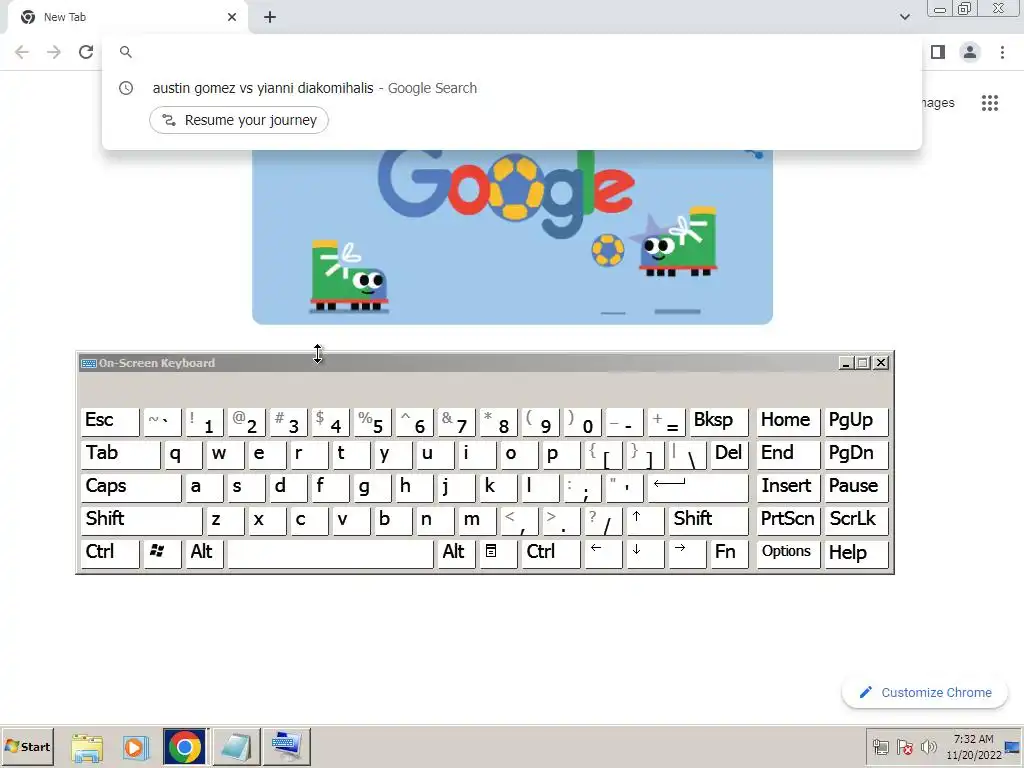This screenshot has width=1024, height=768.
Task: Go forward using Chrome's forward arrow
Action: (x=54, y=52)
